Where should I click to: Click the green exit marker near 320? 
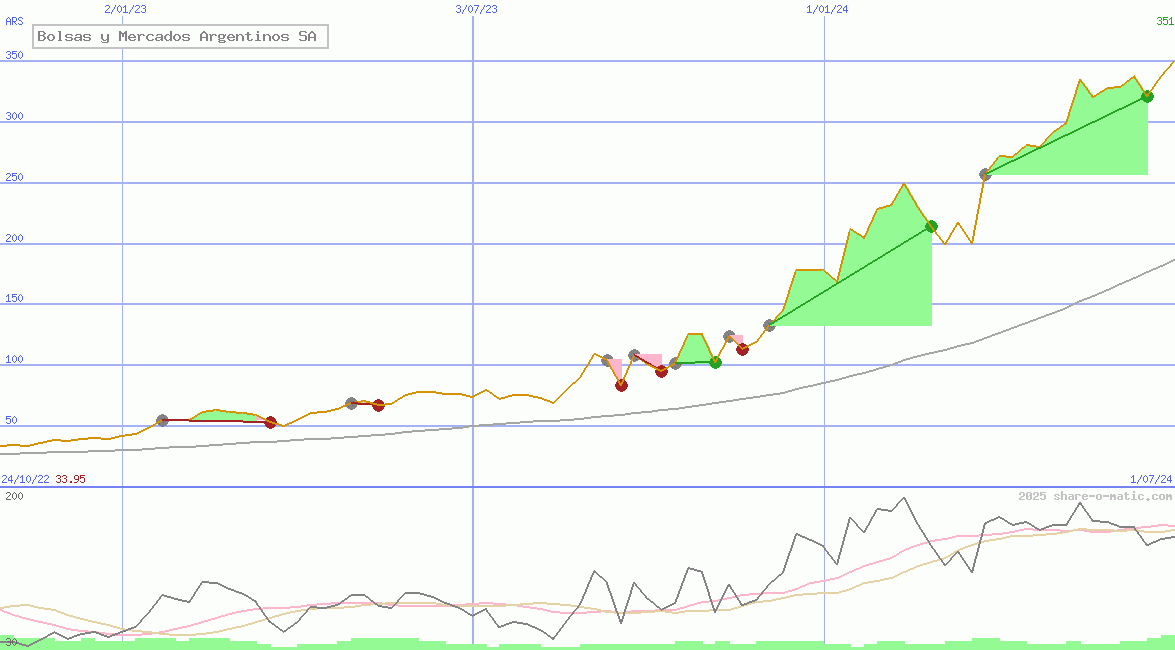coord(1147,96)
